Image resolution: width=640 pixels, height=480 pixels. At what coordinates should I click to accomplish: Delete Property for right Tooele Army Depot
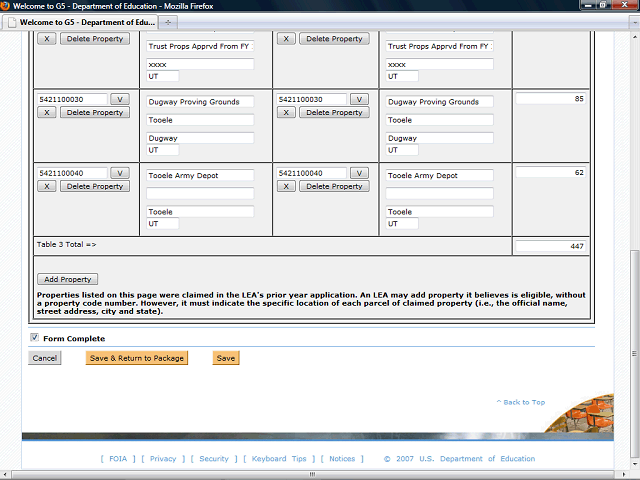click(x=334, y=186)
